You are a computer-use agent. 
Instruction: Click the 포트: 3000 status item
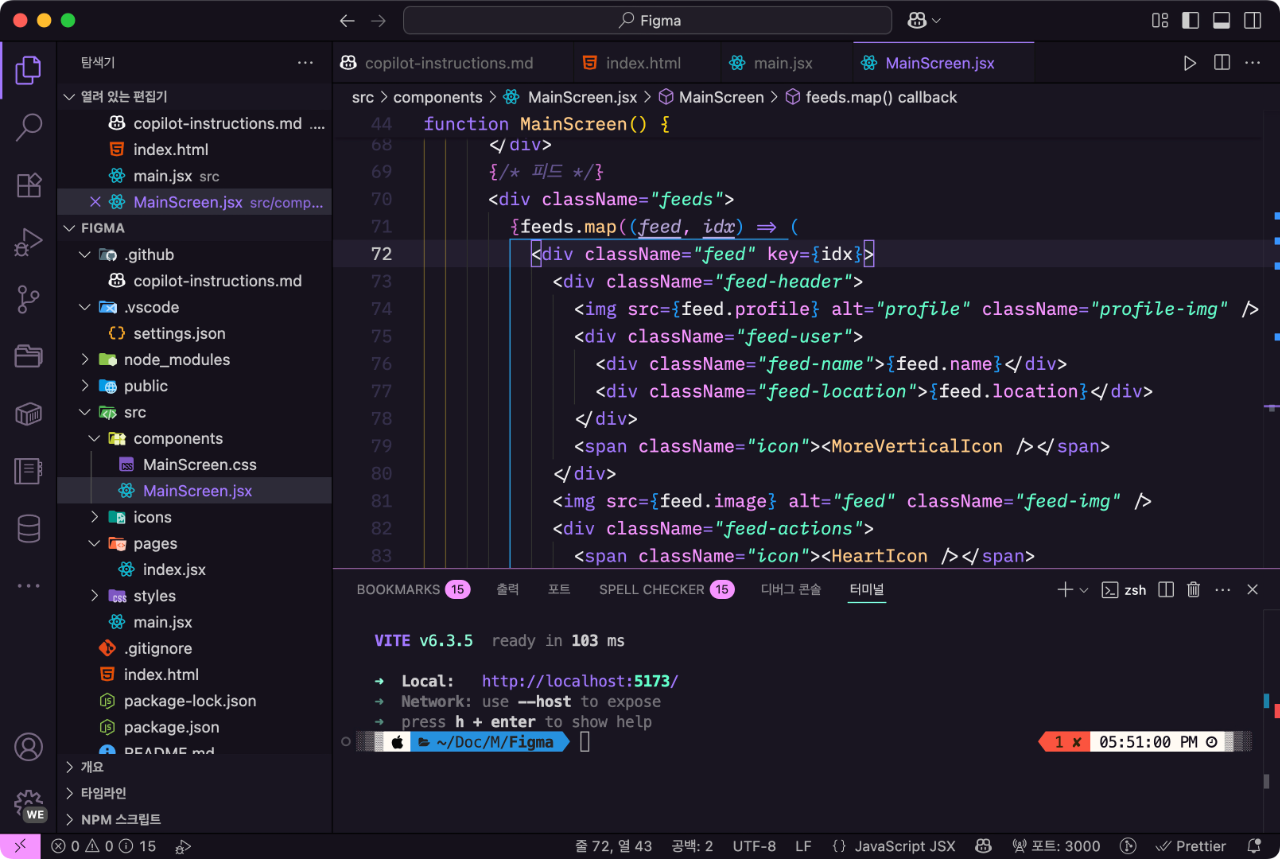(x=1057, y=846)
